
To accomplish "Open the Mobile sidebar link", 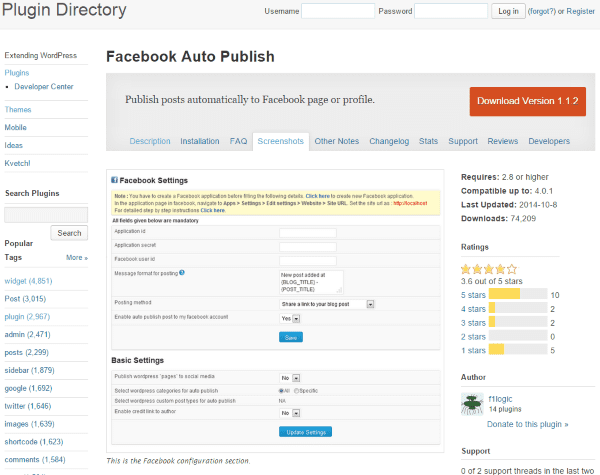I will coord(16,127).
